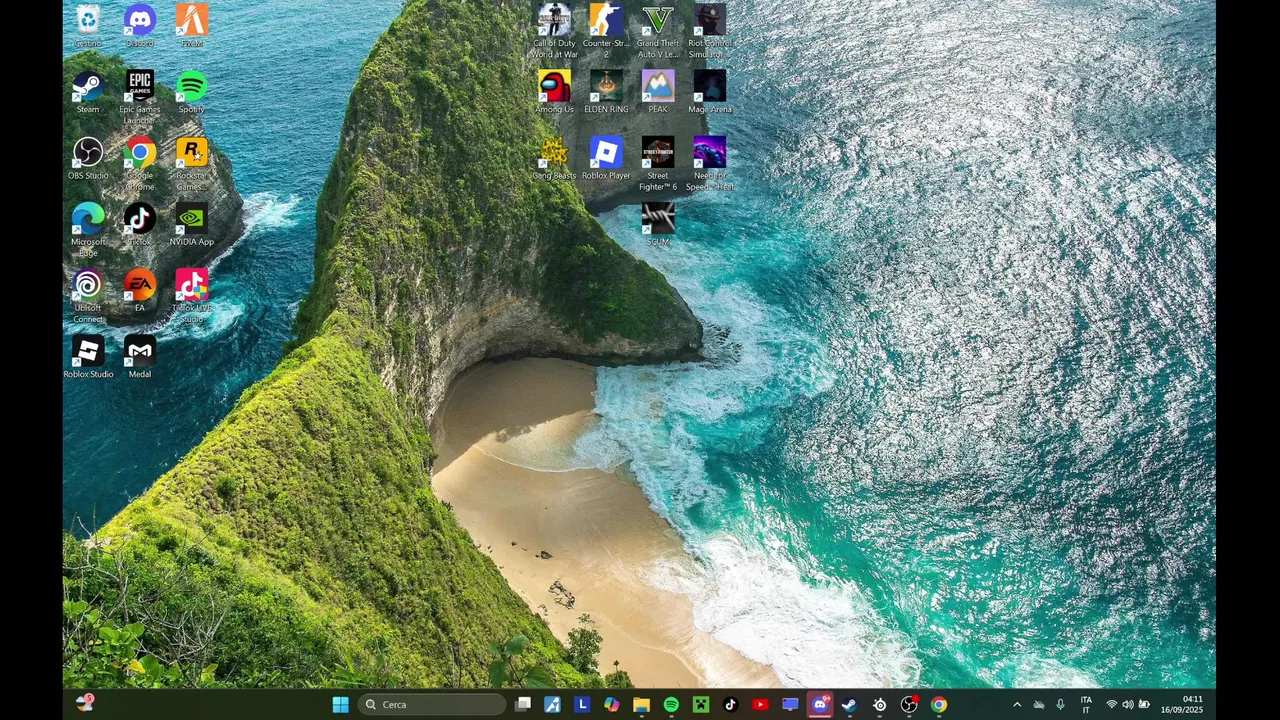Image resolution: width=1280 pixels, height=720 pixels.
Task: Switch to Chrome in the taskbar
Action: pyautogui.click(x=939, y=705)
